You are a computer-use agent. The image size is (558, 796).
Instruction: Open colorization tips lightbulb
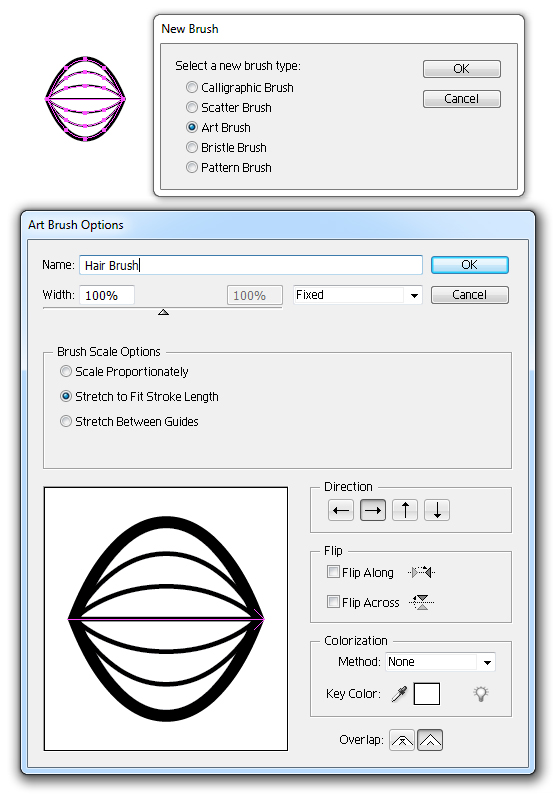(480, 693)
